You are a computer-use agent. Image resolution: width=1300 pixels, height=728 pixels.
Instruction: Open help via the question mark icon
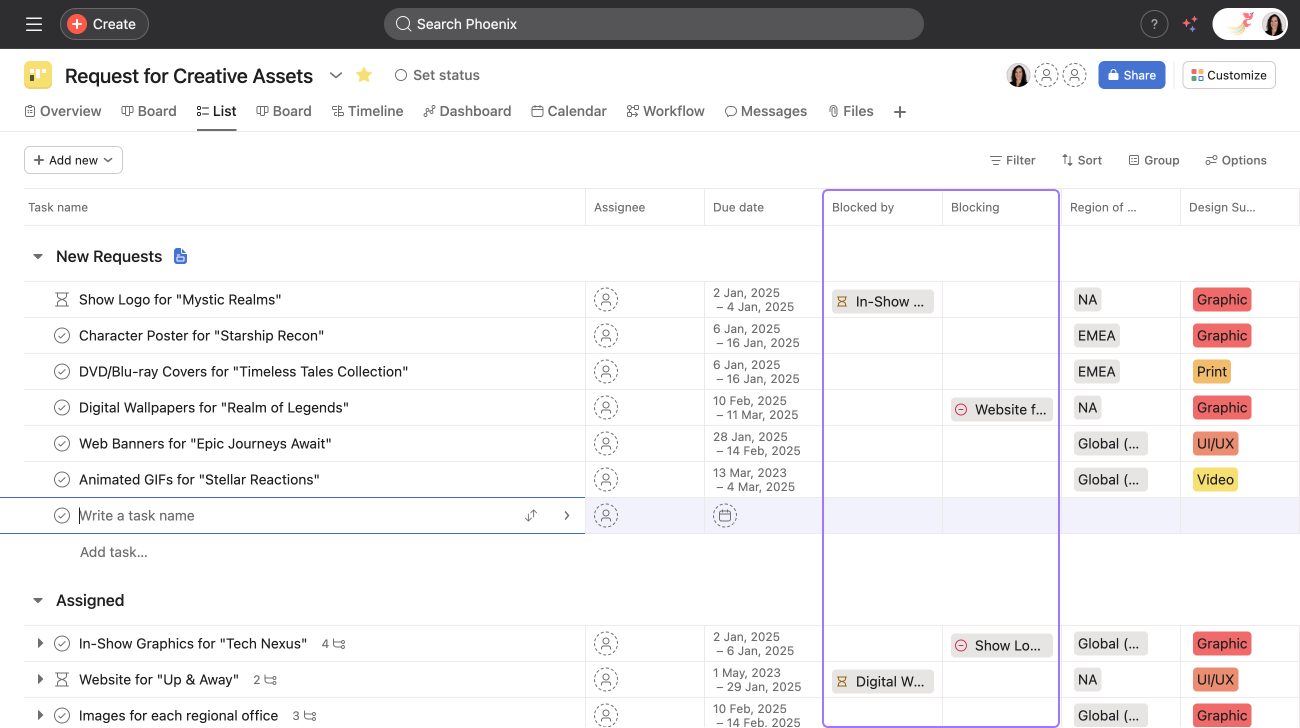(1154, 23)
